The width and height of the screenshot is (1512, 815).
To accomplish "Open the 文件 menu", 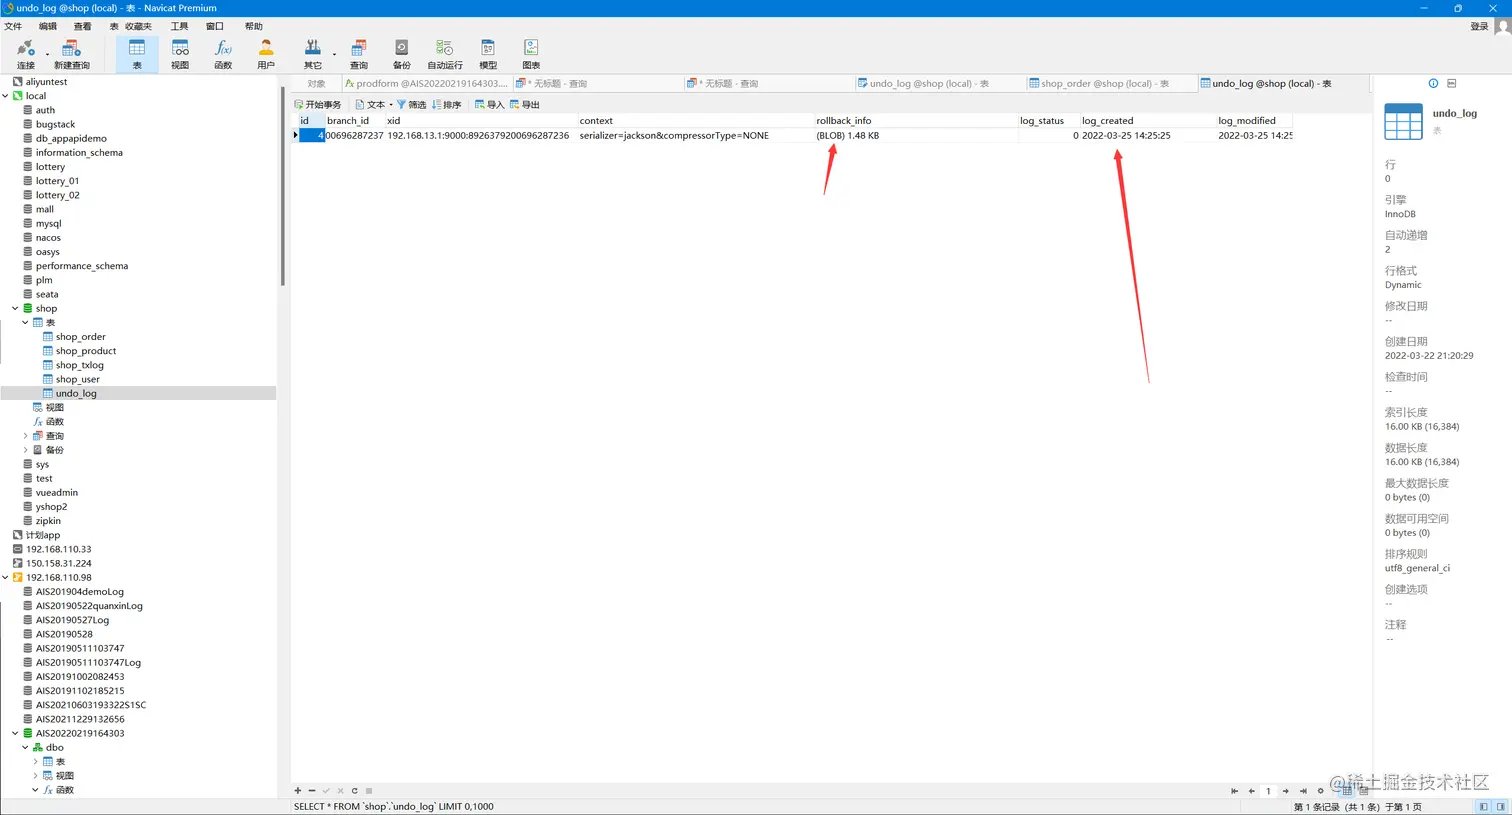I will pos(13,26).
